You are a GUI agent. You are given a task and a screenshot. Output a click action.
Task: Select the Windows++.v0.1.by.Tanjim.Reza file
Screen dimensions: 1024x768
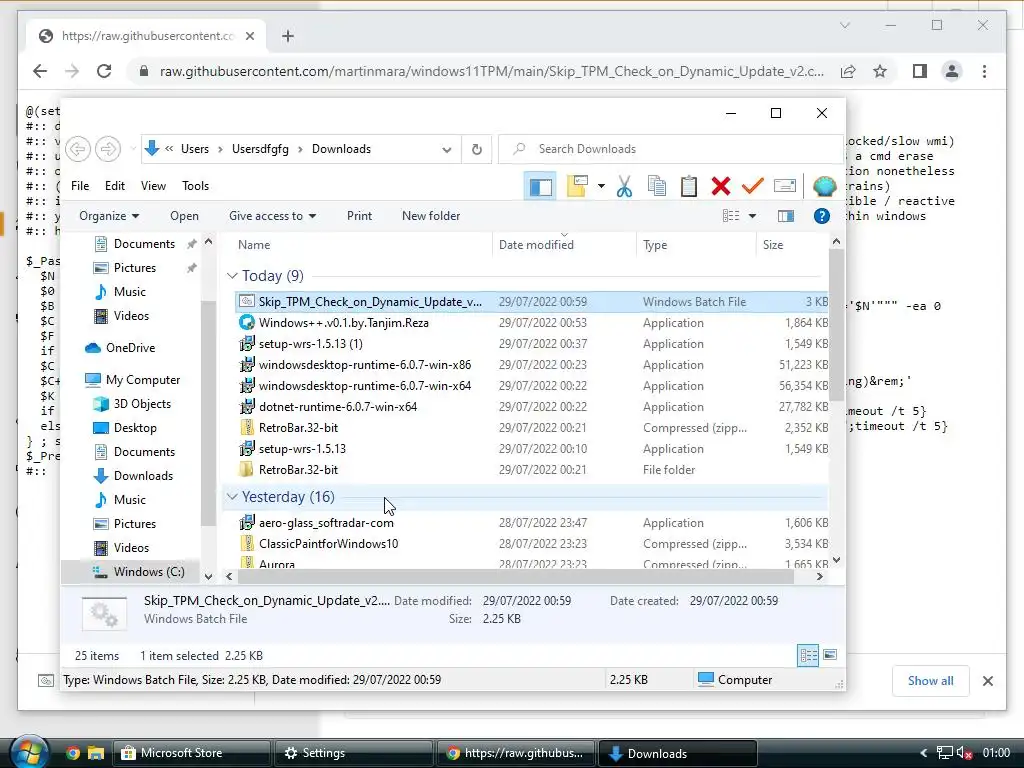coord(532,323)
